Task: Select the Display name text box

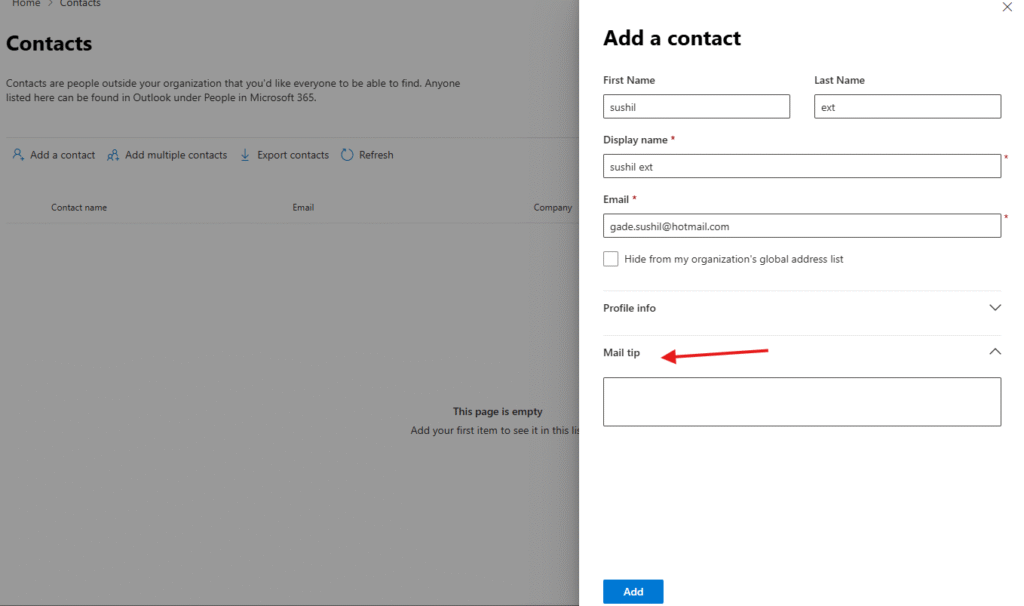Action: click(801, 167)
